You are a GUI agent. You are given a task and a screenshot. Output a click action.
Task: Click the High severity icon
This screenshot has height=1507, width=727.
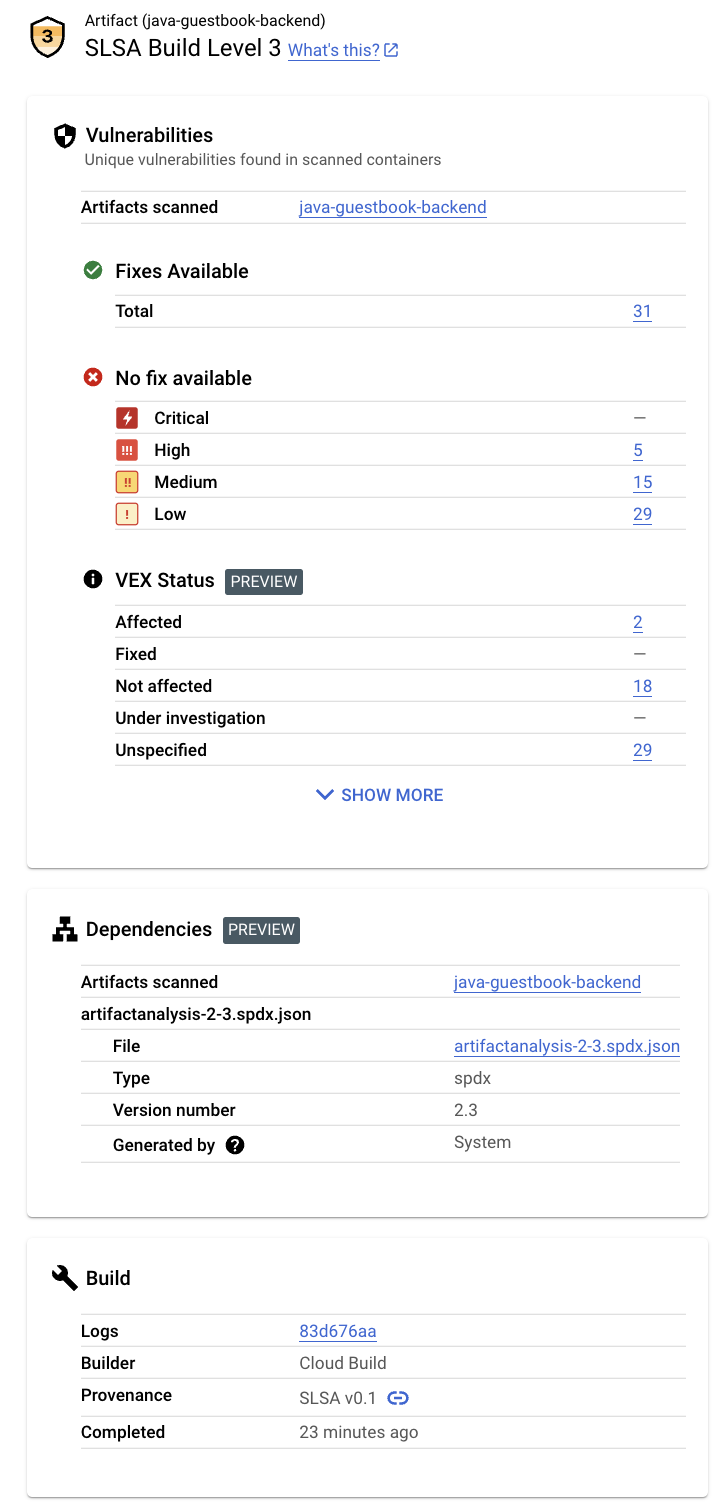(127, 450)
